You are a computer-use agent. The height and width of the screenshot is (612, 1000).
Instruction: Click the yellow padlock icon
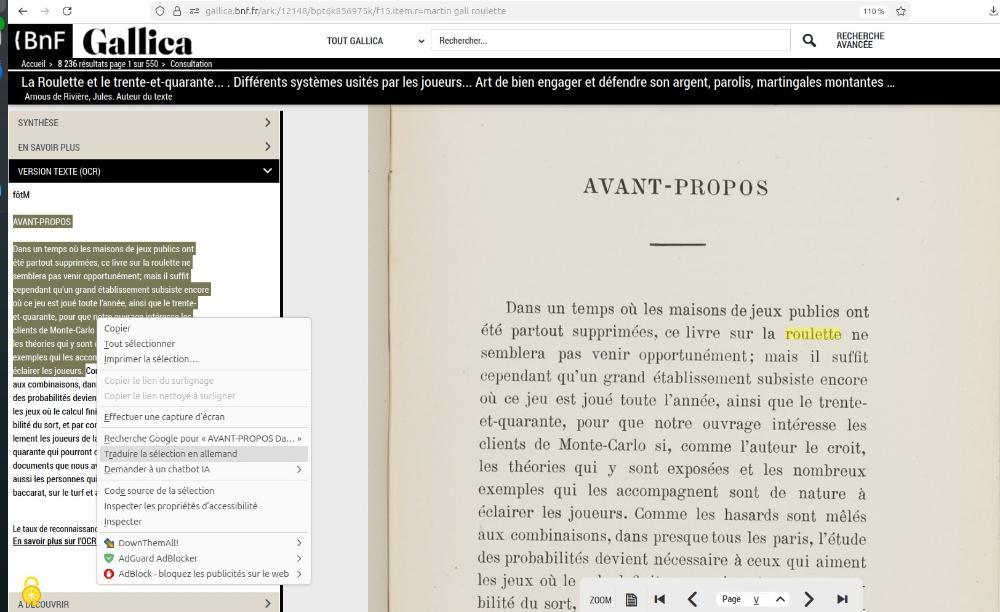pyautogui.click(x=31, y=589)
